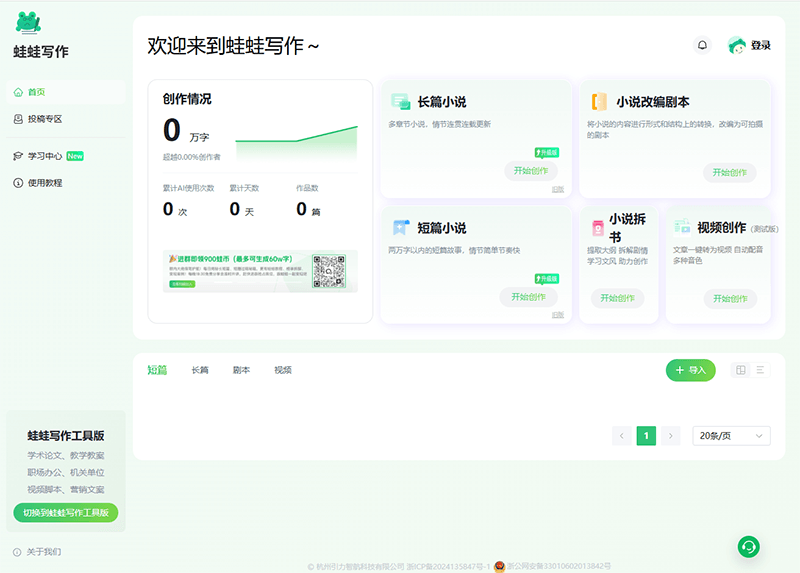The height and width of the screenshot is (573, 800).
Task: Switch to grid view layout
Action: pos(741,370)
